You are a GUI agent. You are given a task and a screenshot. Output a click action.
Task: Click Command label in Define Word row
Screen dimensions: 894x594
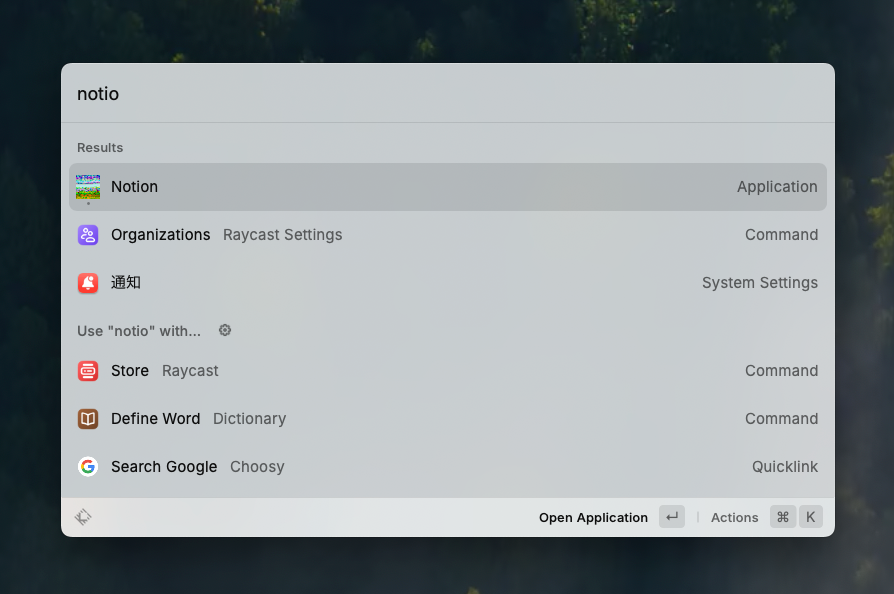pyautogui.click(x=781, y=418)
